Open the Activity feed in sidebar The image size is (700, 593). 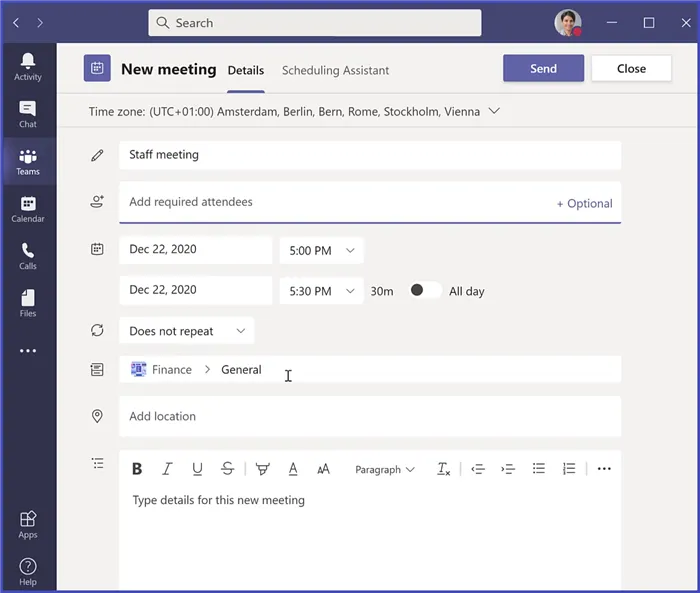(x=28, y=66)
